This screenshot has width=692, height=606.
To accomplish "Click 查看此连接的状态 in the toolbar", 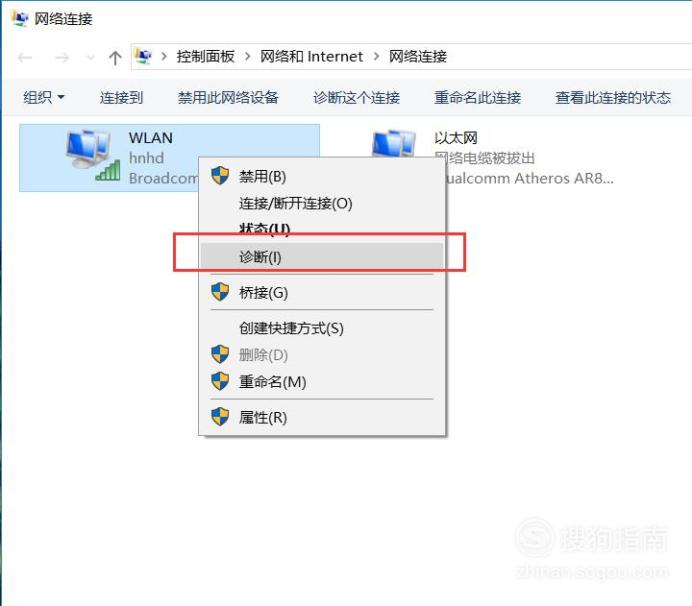I will coord(613,97).
